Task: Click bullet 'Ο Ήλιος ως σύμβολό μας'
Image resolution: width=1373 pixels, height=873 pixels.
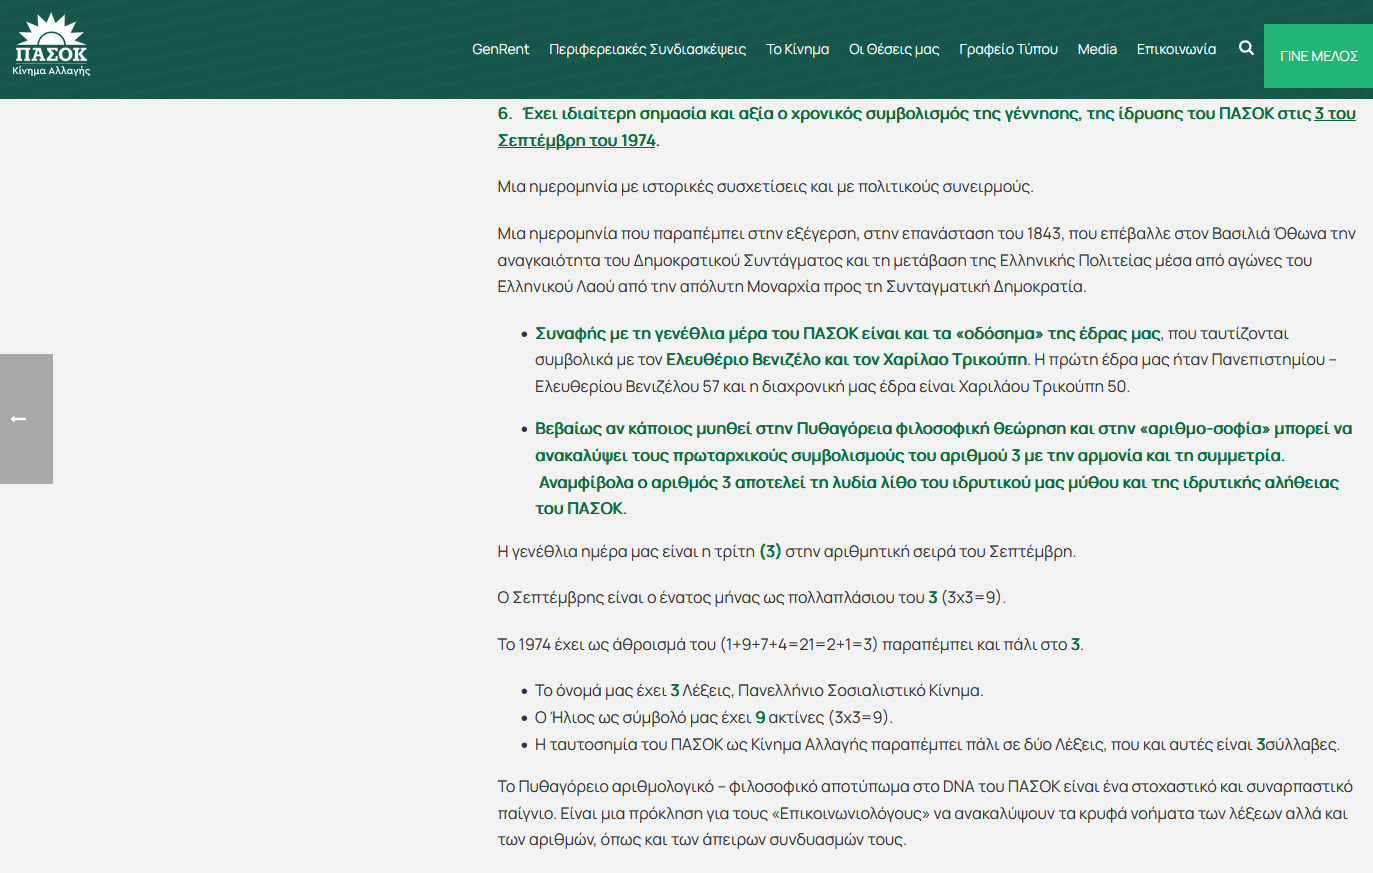Action: pos(713,717)
